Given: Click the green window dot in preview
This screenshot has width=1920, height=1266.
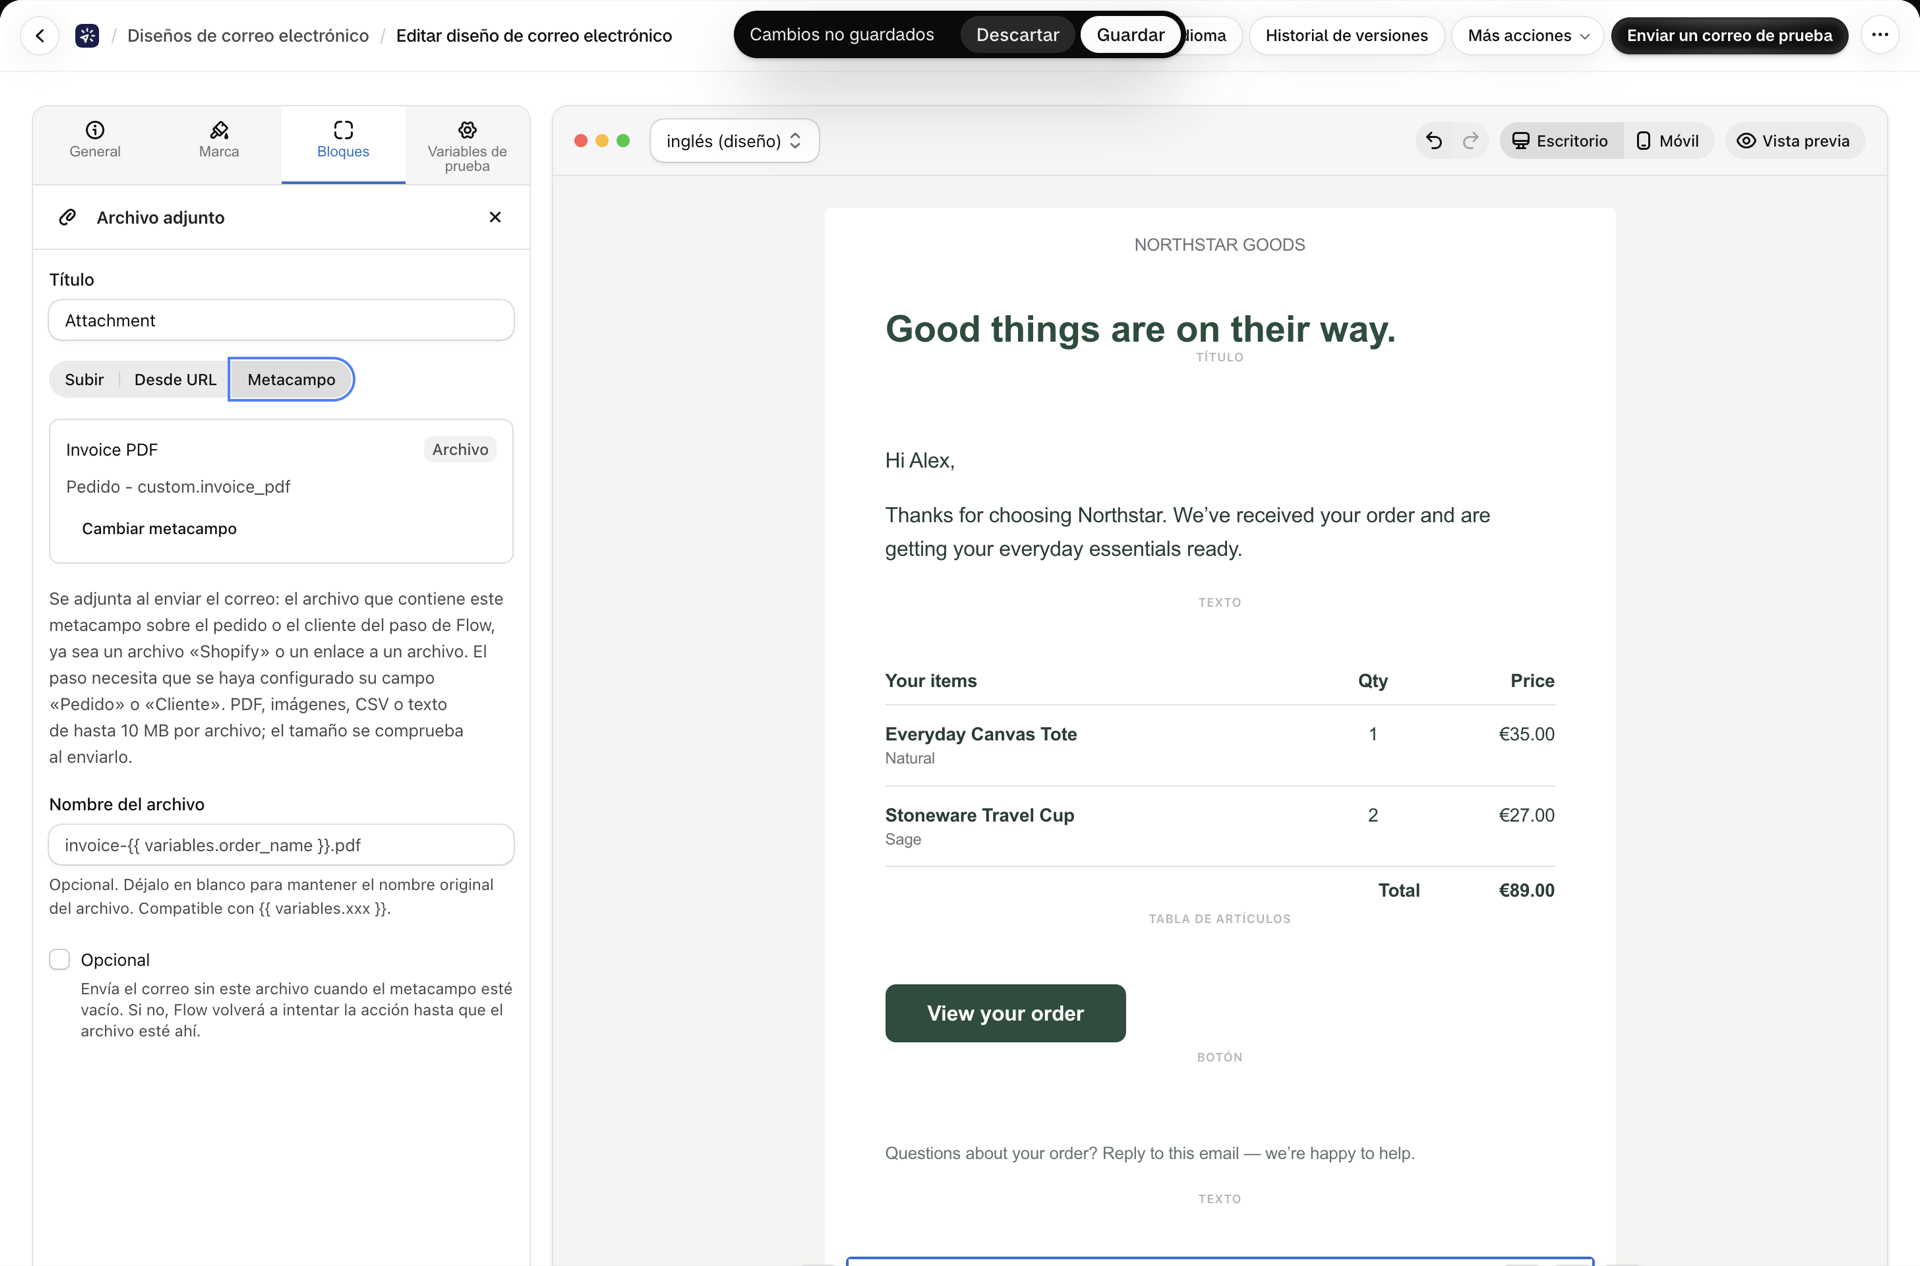Looking at the screenshot, I should (x=623, y=141).
